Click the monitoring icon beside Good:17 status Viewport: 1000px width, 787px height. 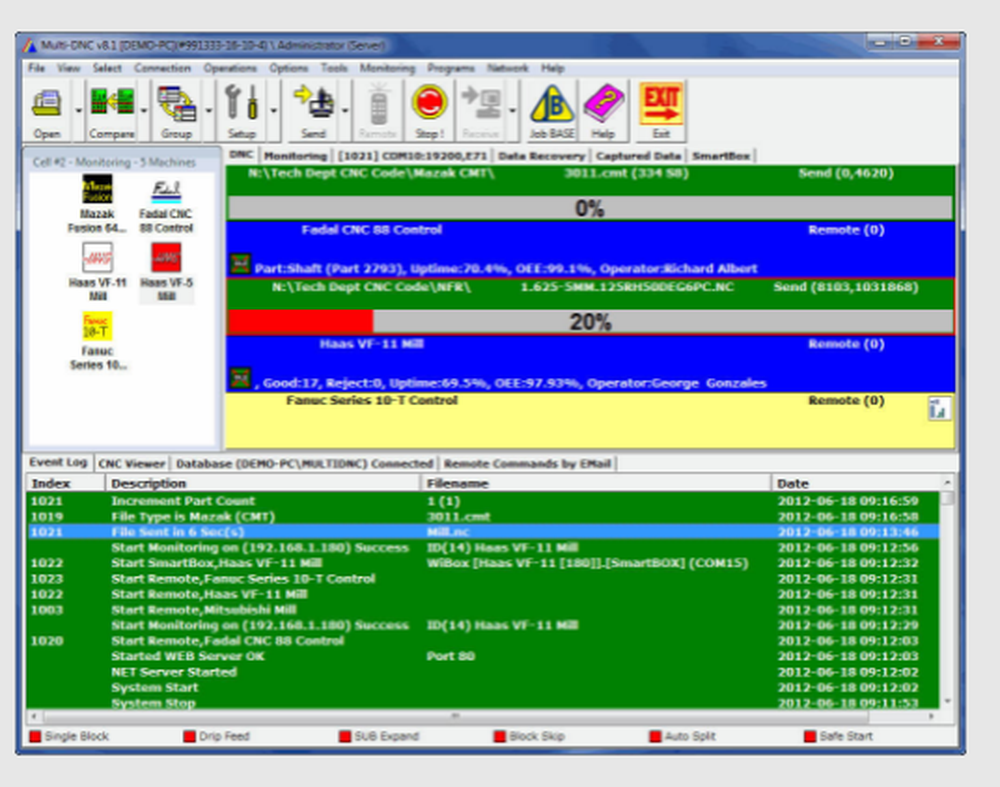coord(240,378)
